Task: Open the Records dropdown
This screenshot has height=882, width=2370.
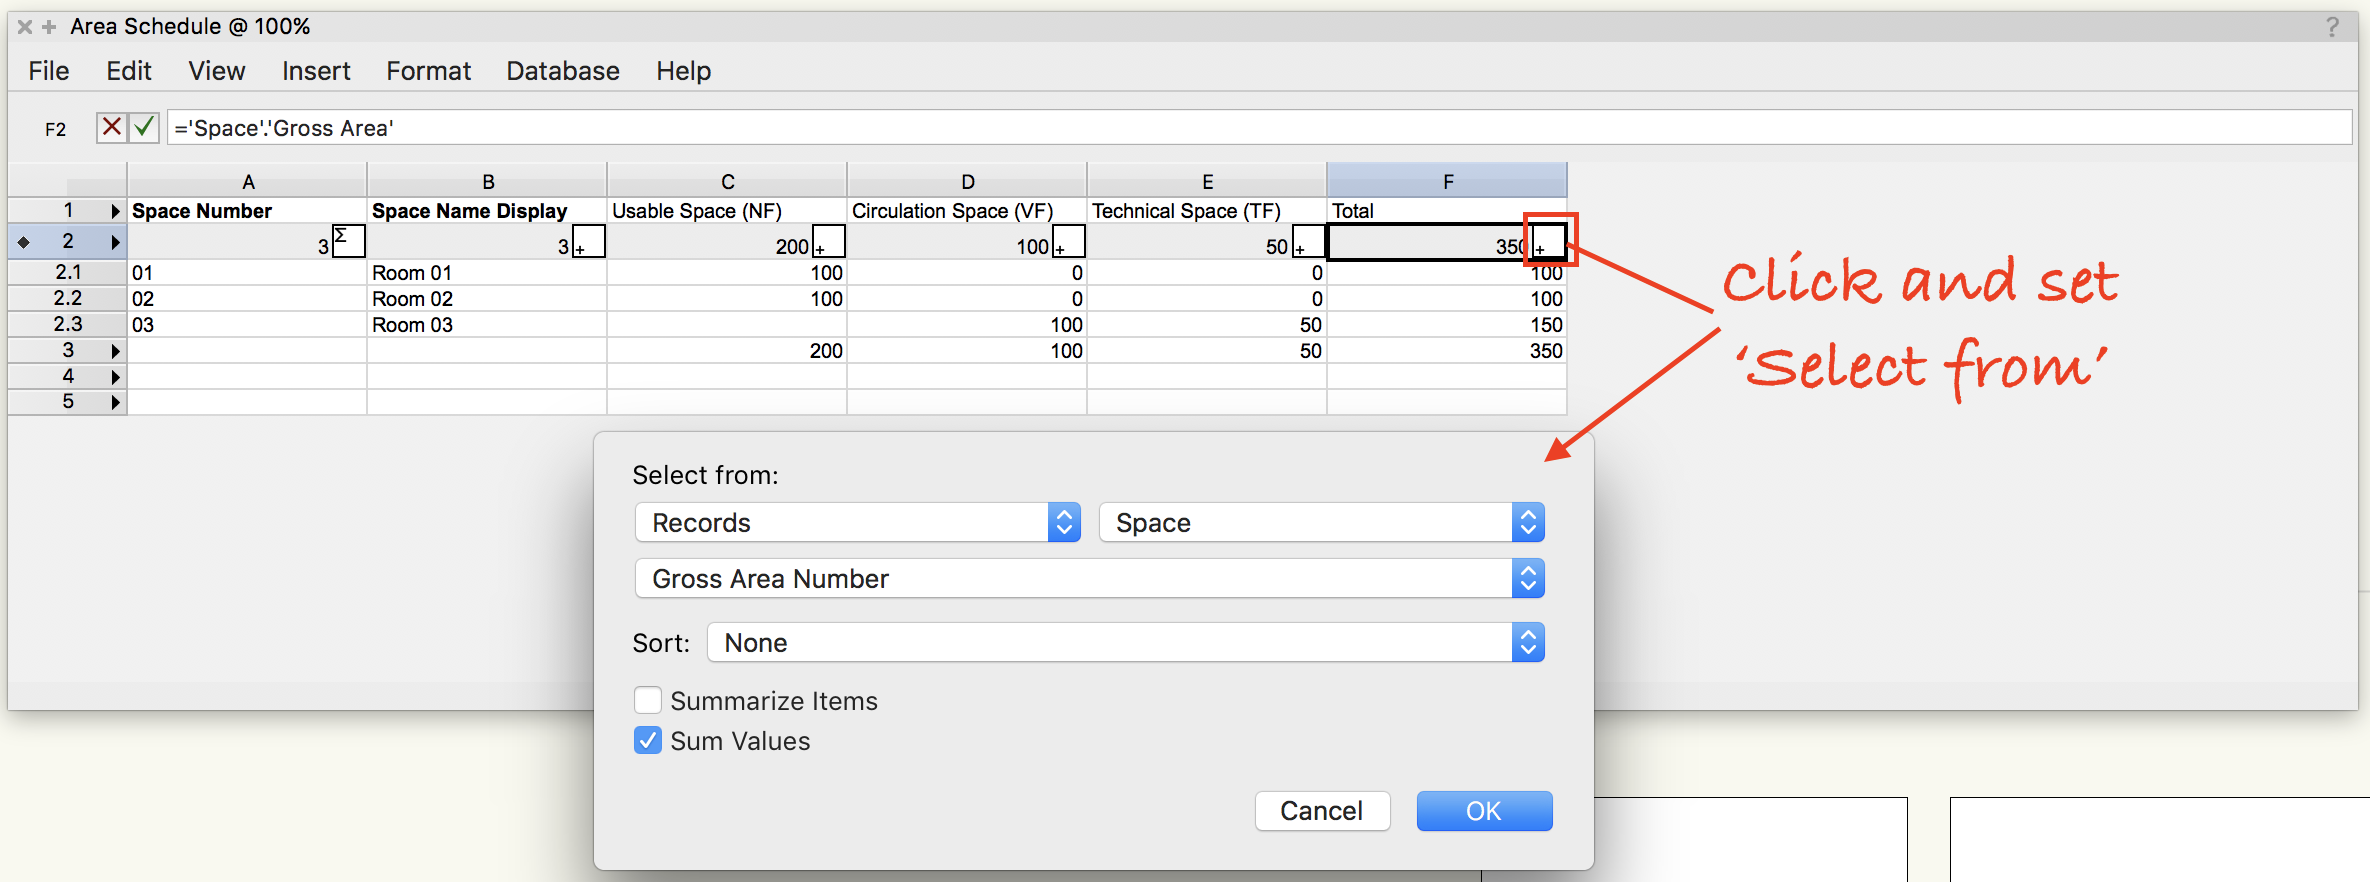Action: 857,522
